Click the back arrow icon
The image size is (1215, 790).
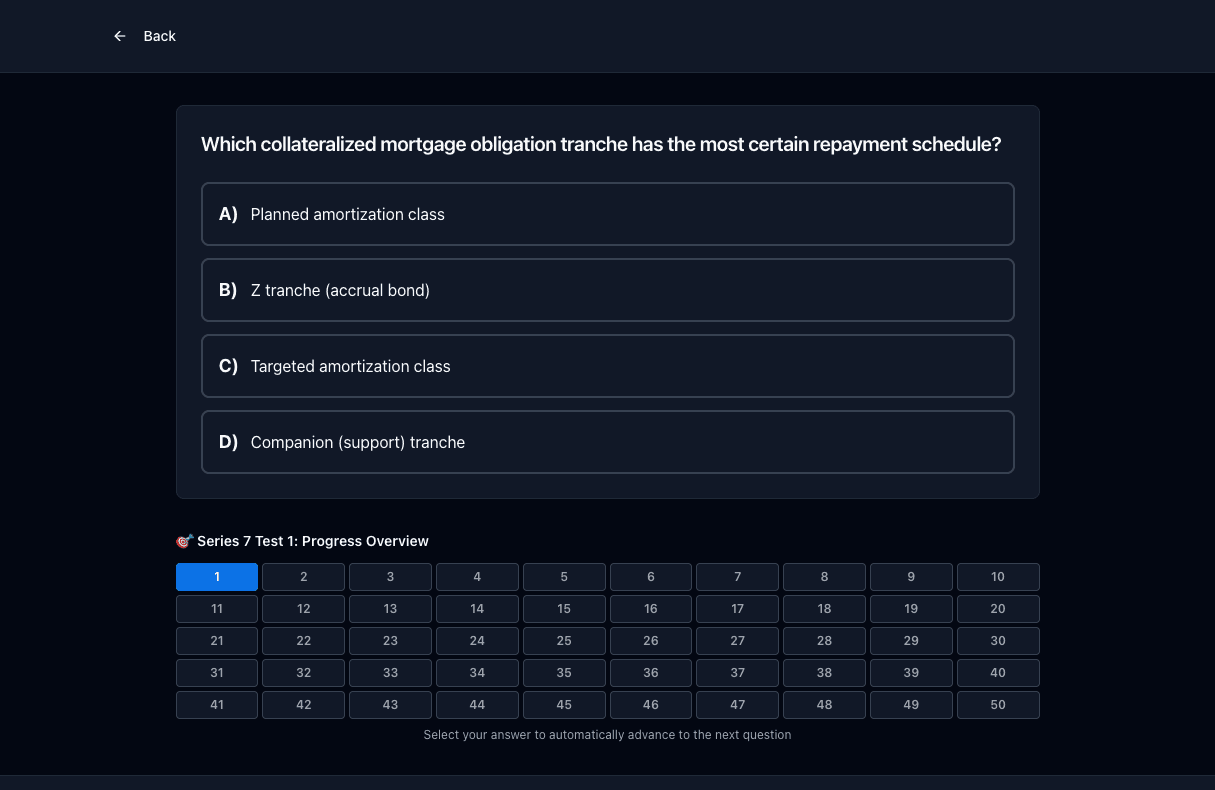pyautogui.click(x=120, y=36)
